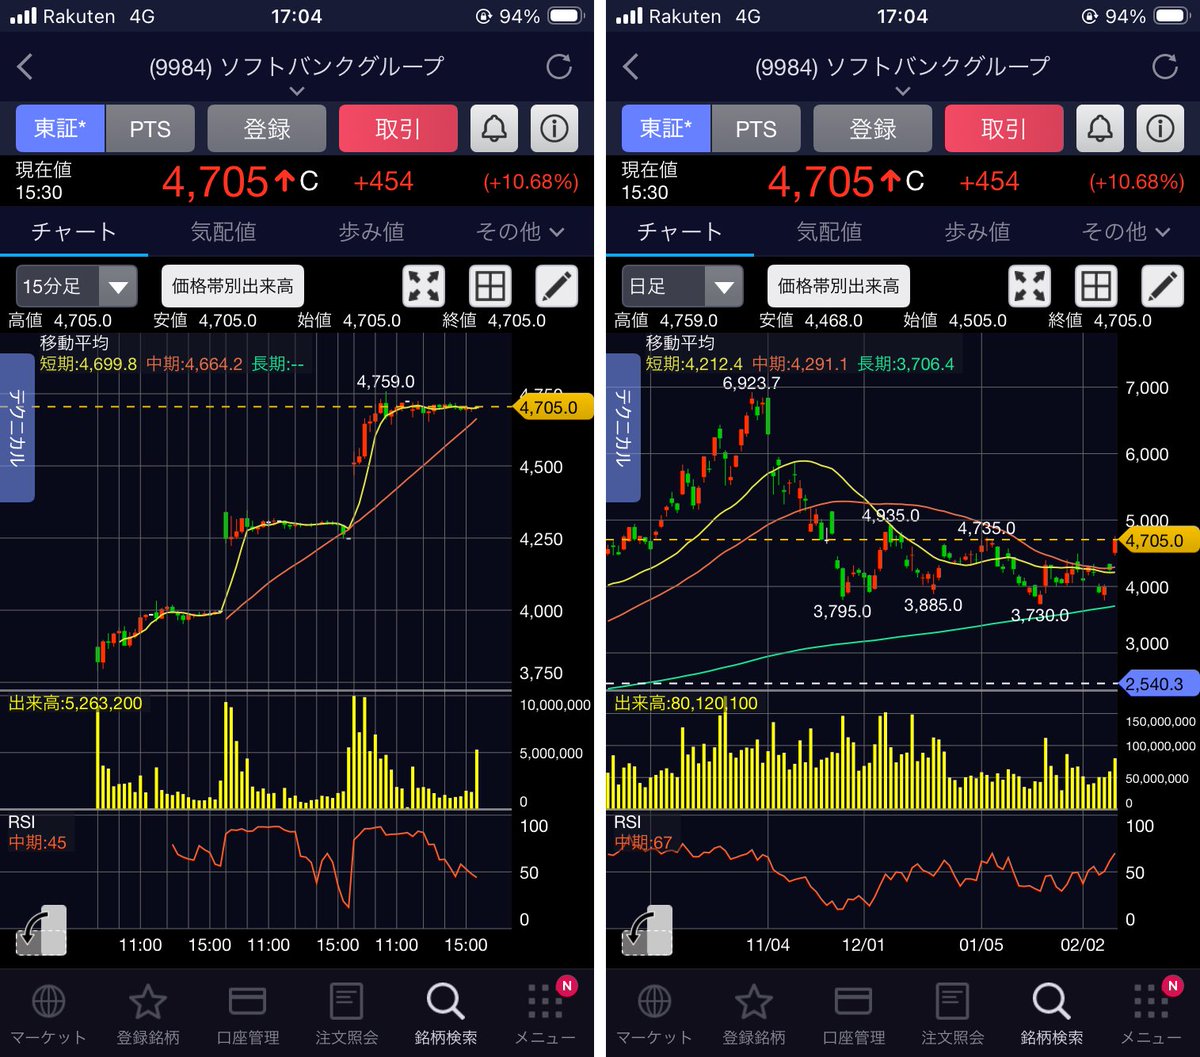Open 銘柄検索 in the left bottom bar

coord(446,1014)
